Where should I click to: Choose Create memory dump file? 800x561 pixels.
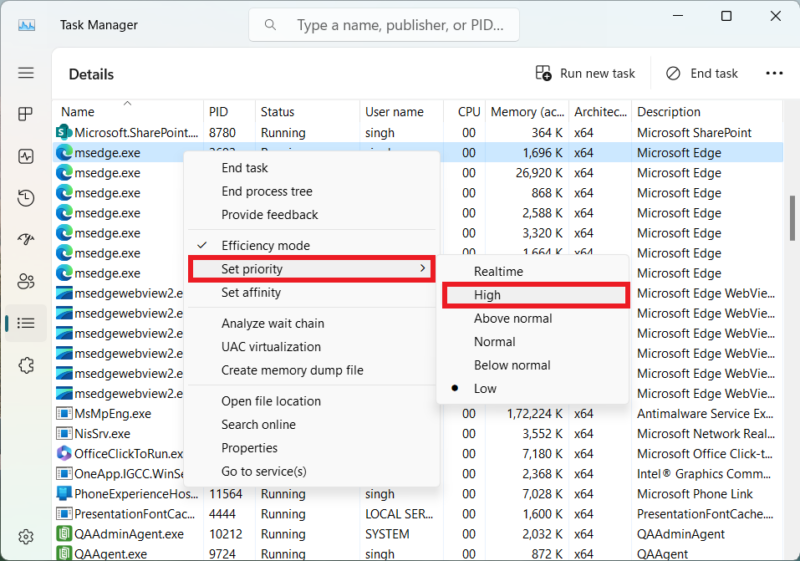click(x=311, y=370)
